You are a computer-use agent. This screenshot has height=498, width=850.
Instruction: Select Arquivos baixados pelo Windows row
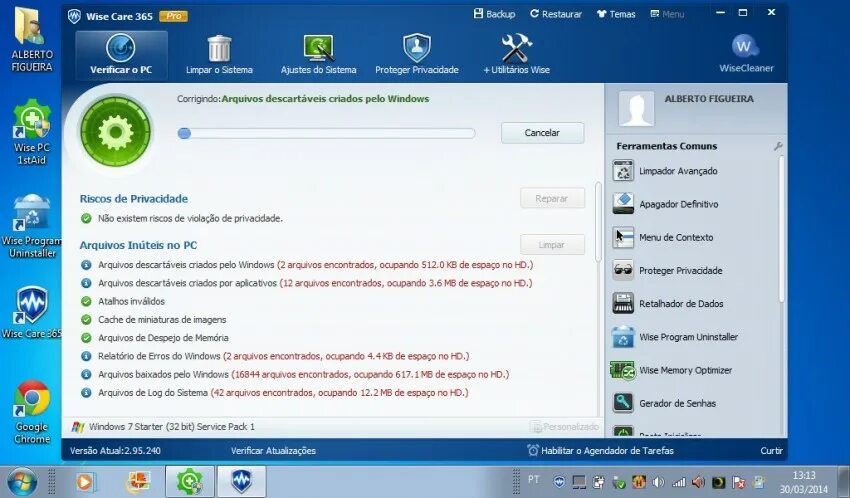click(x=295, y=374)
